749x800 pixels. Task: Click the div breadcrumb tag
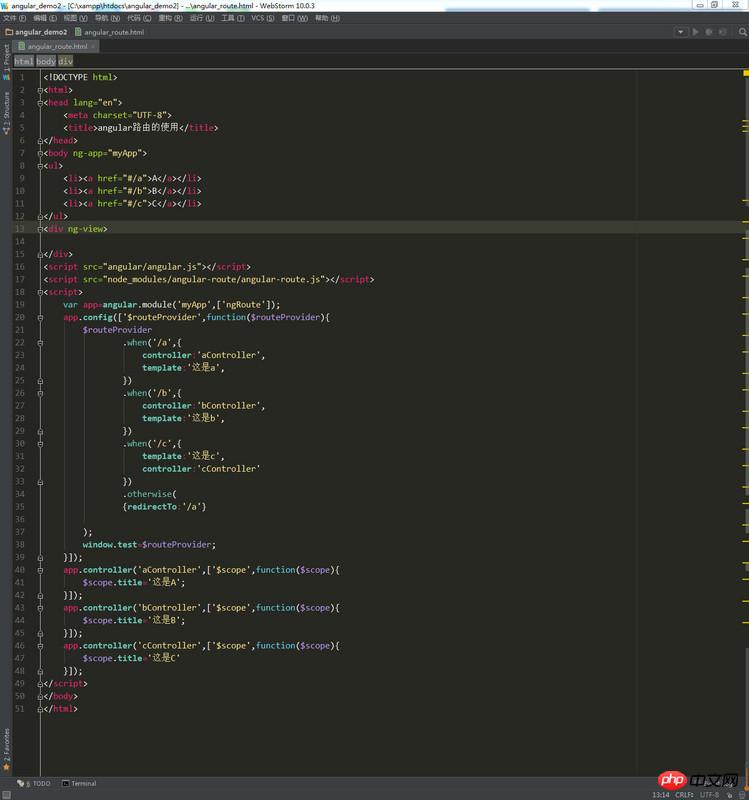click(x=65, y=61)
